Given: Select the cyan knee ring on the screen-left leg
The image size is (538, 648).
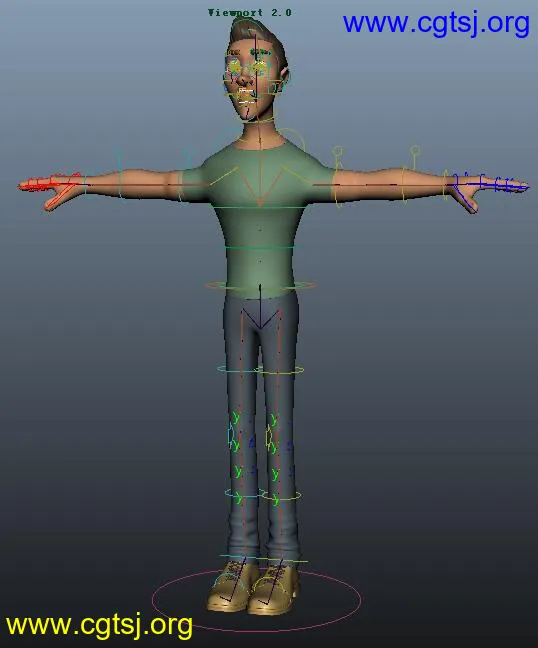Looking at the screenshot, I should (236, 368).
